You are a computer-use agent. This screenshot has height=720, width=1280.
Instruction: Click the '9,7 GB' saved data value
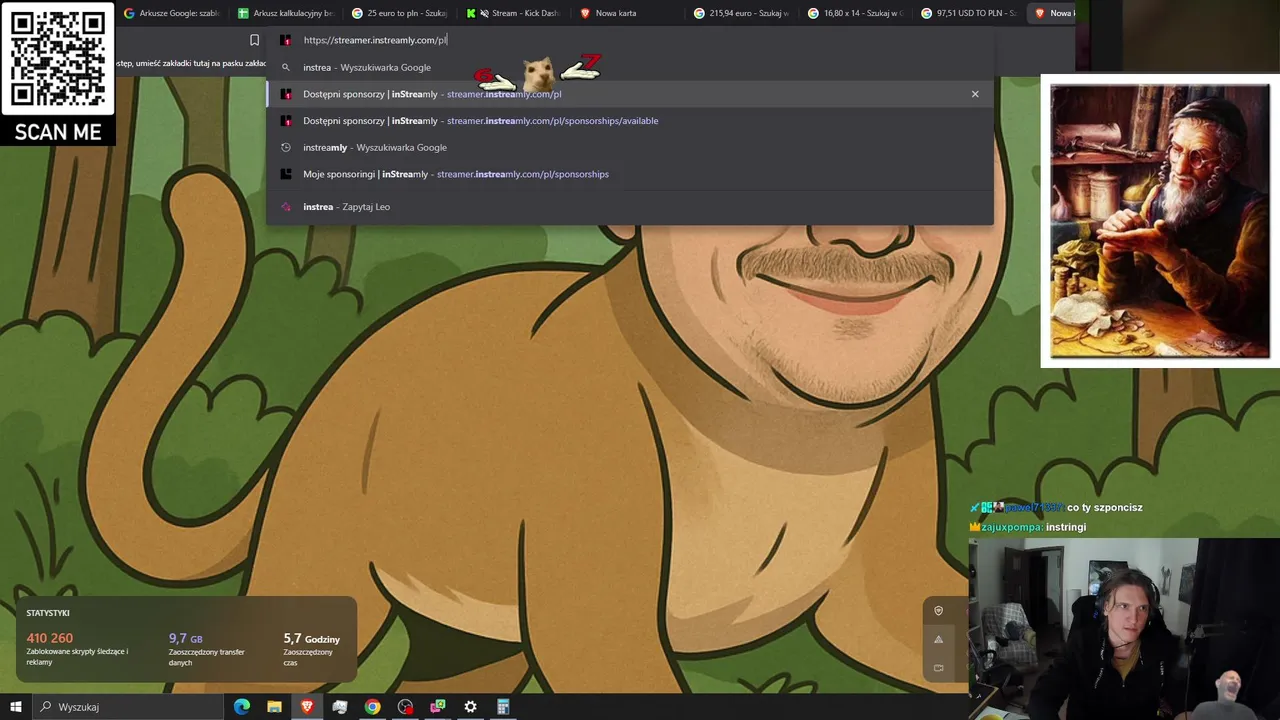tap(186, 638)
